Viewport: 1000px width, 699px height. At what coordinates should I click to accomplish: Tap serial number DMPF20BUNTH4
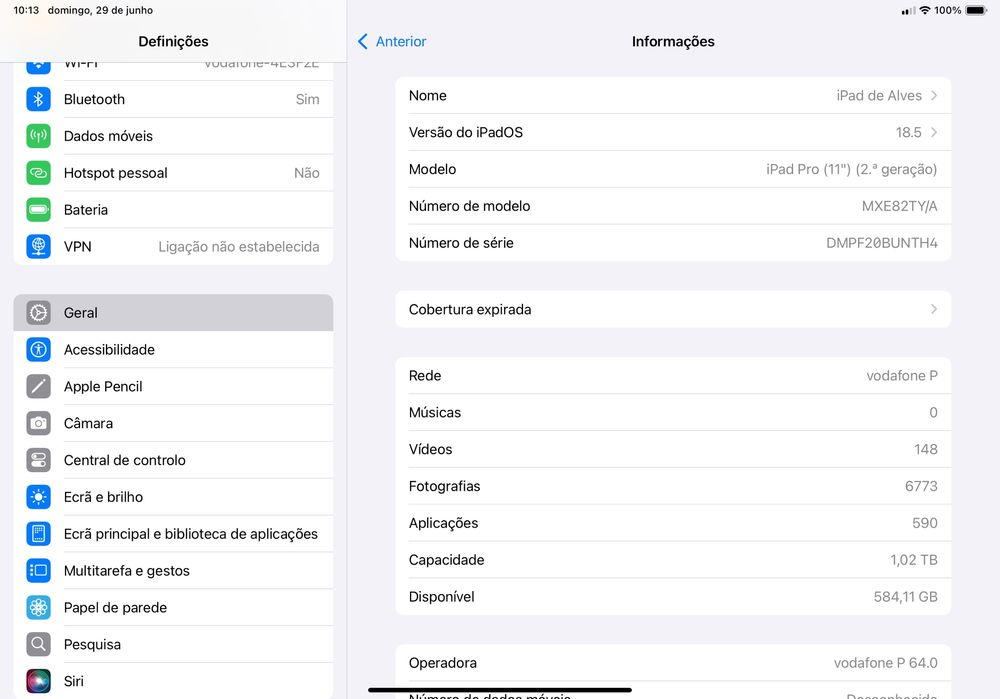click(881, 243)
